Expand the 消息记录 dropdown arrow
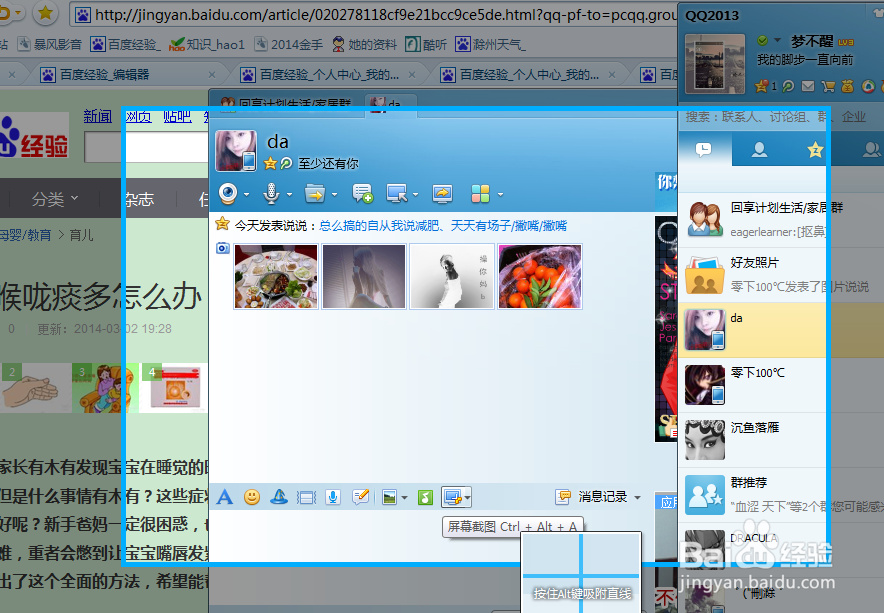The image size is (884, 613). 637,497
